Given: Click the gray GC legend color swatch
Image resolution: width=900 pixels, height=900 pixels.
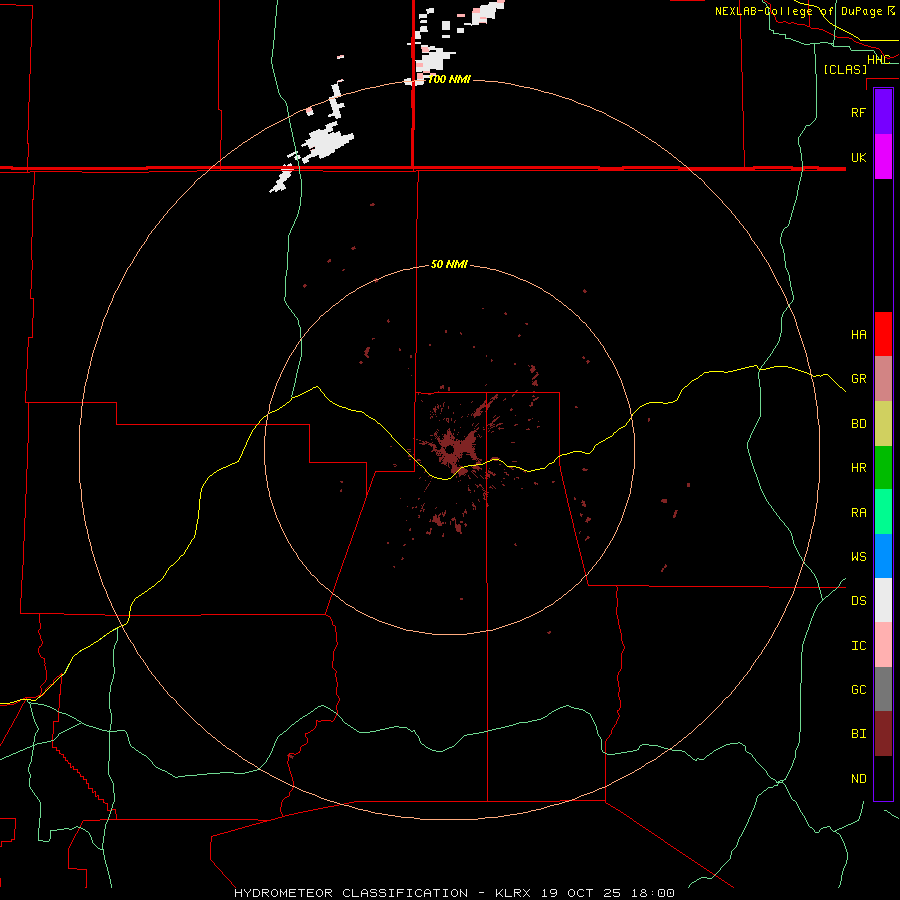Looking at the screenshot, I should tap(883, 689).
